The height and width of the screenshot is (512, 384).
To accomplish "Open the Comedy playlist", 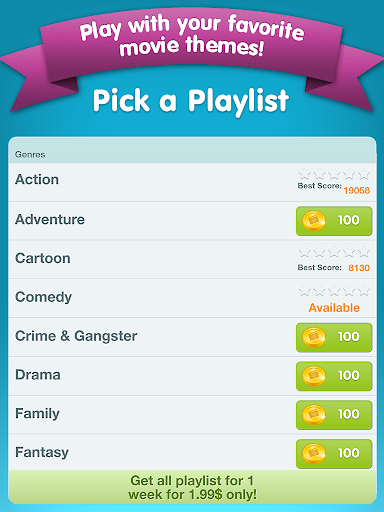I will coord(192,298).
